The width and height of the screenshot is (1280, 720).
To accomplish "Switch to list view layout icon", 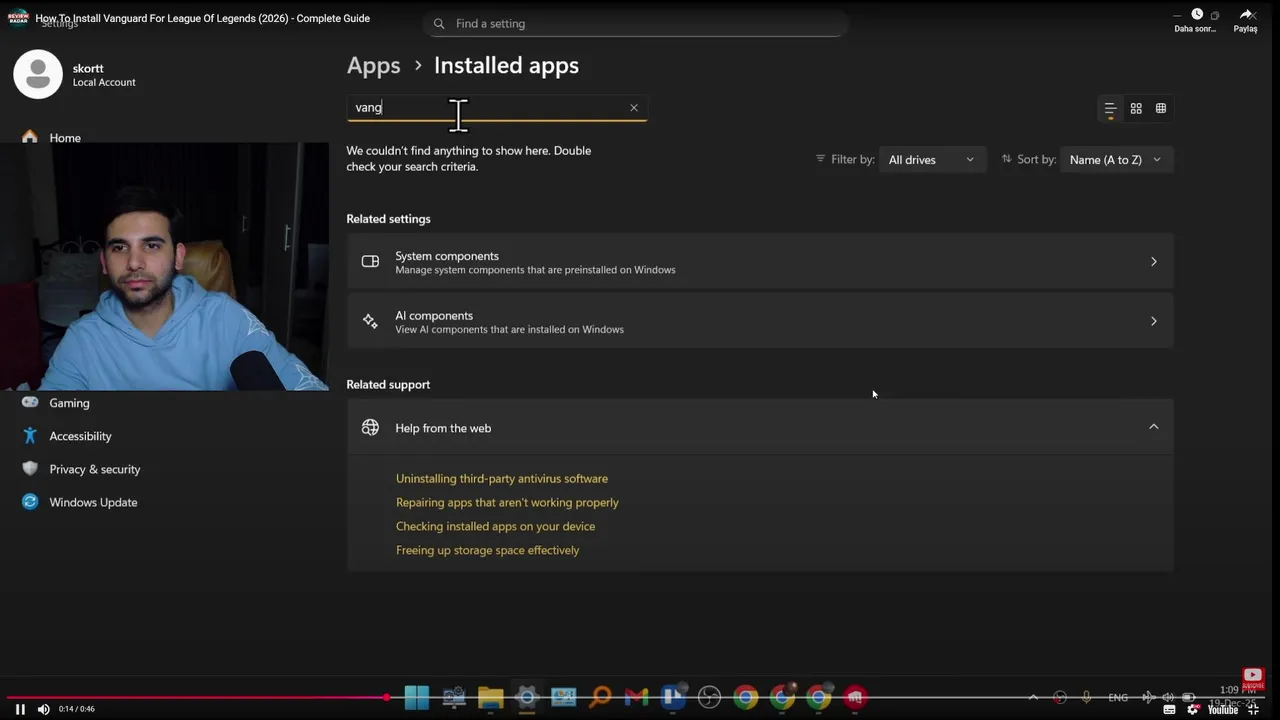I will [x=1110, y=108].
